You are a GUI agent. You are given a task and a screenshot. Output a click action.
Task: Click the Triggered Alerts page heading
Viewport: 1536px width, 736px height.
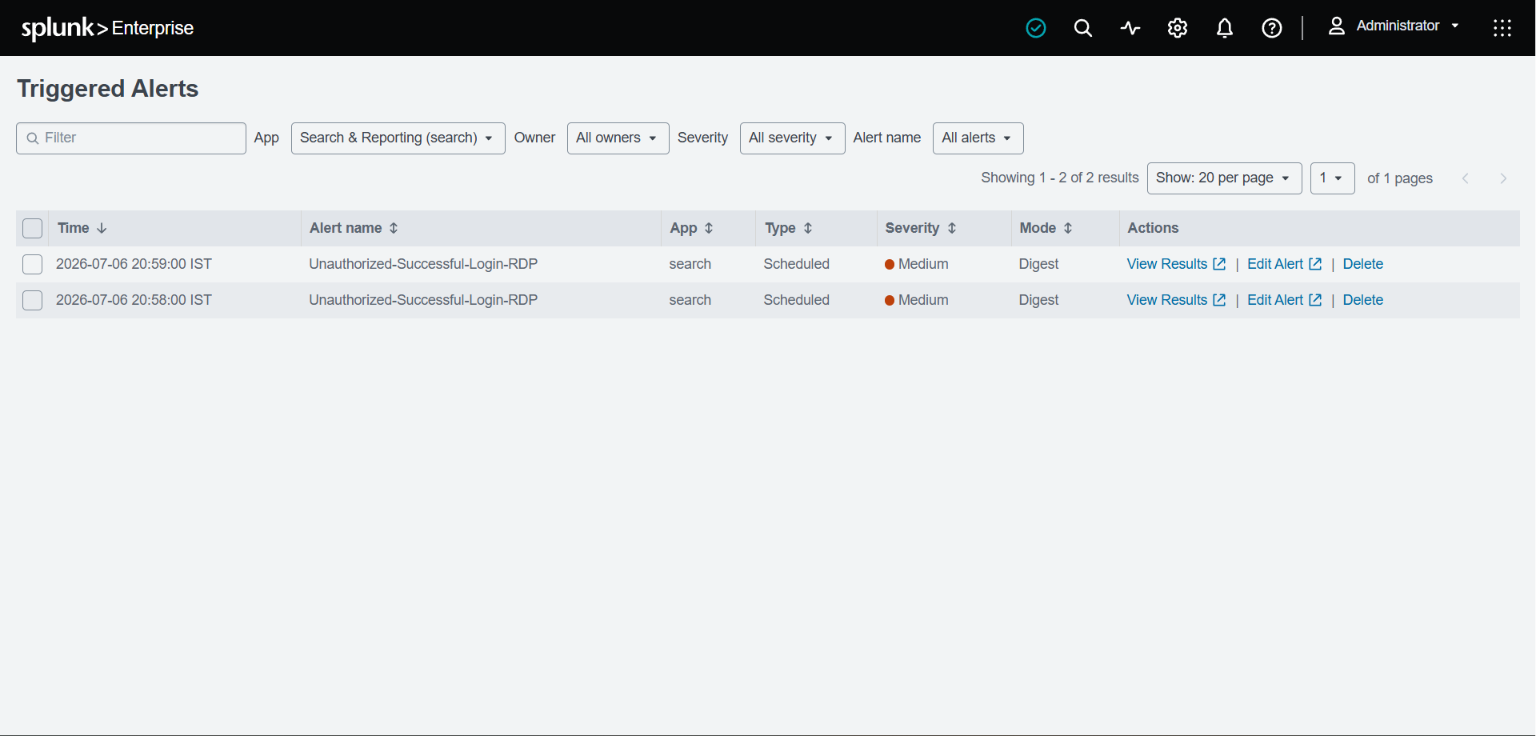108,89
